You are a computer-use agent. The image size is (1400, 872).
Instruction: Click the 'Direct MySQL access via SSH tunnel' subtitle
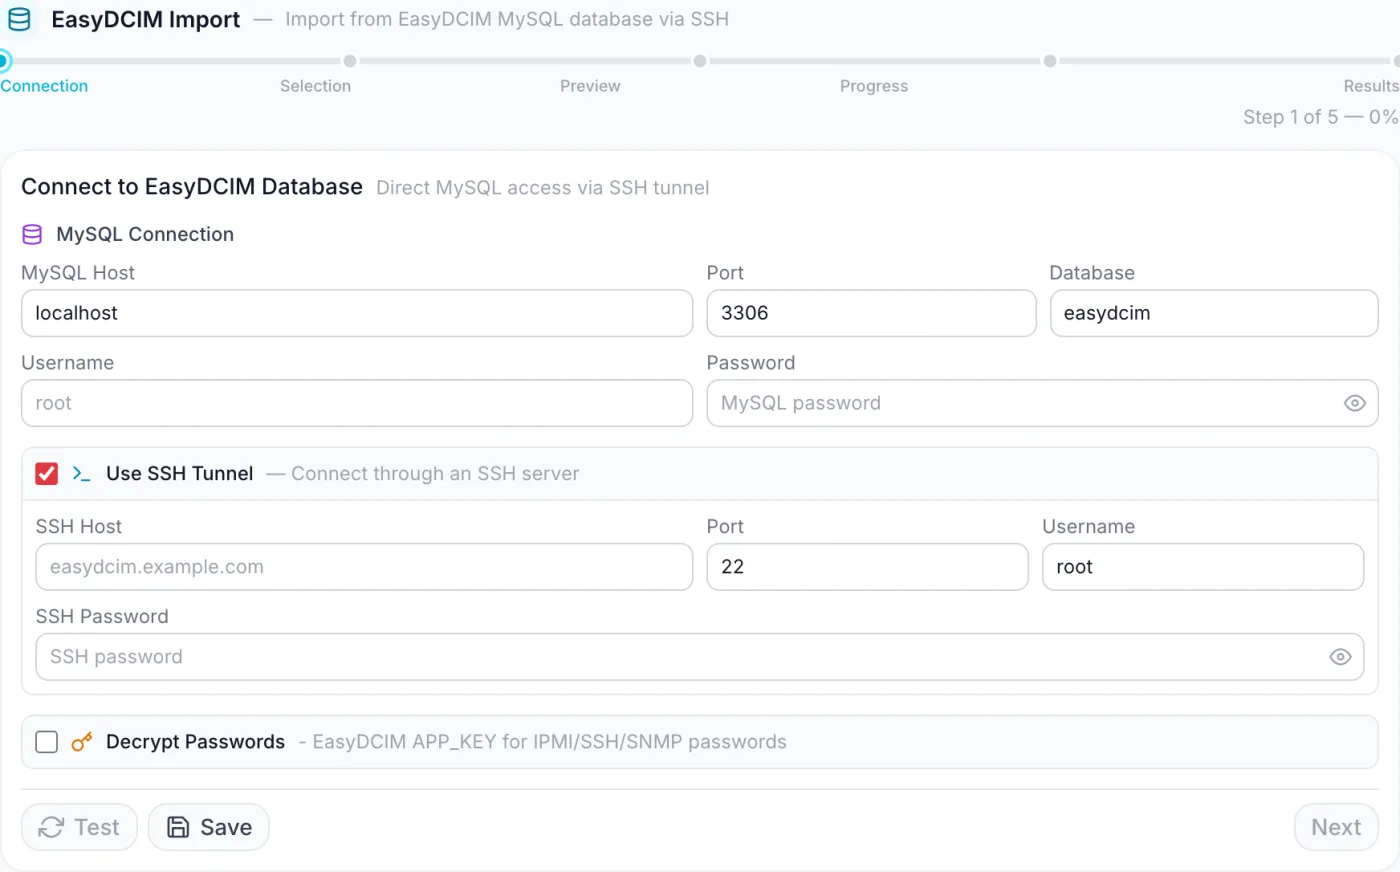tap(543, 188)
